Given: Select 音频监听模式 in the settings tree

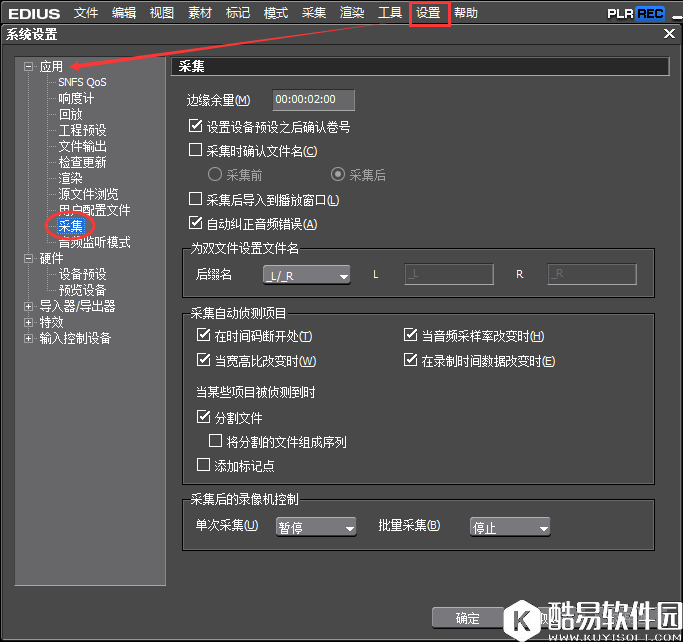Looking at the screenshot, I should (x=94, y=243).
